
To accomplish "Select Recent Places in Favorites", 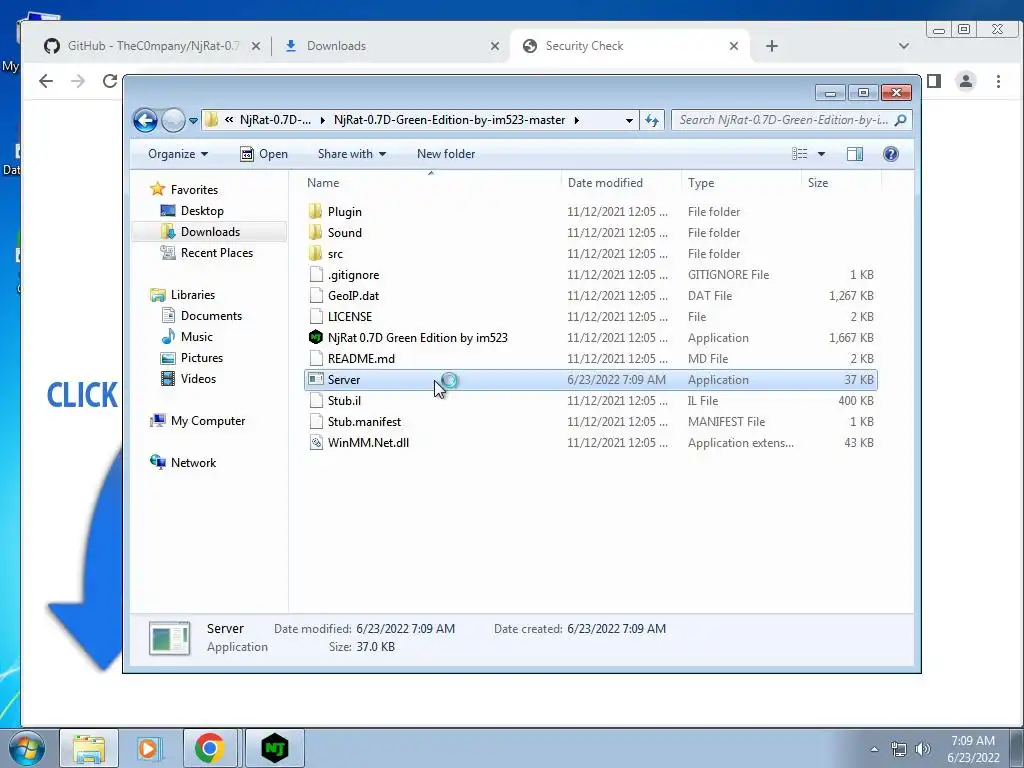I will point(216,253).
